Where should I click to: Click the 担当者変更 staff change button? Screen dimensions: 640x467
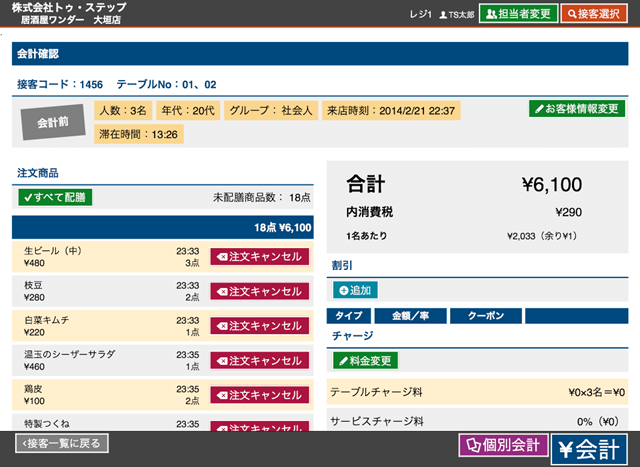518,14
